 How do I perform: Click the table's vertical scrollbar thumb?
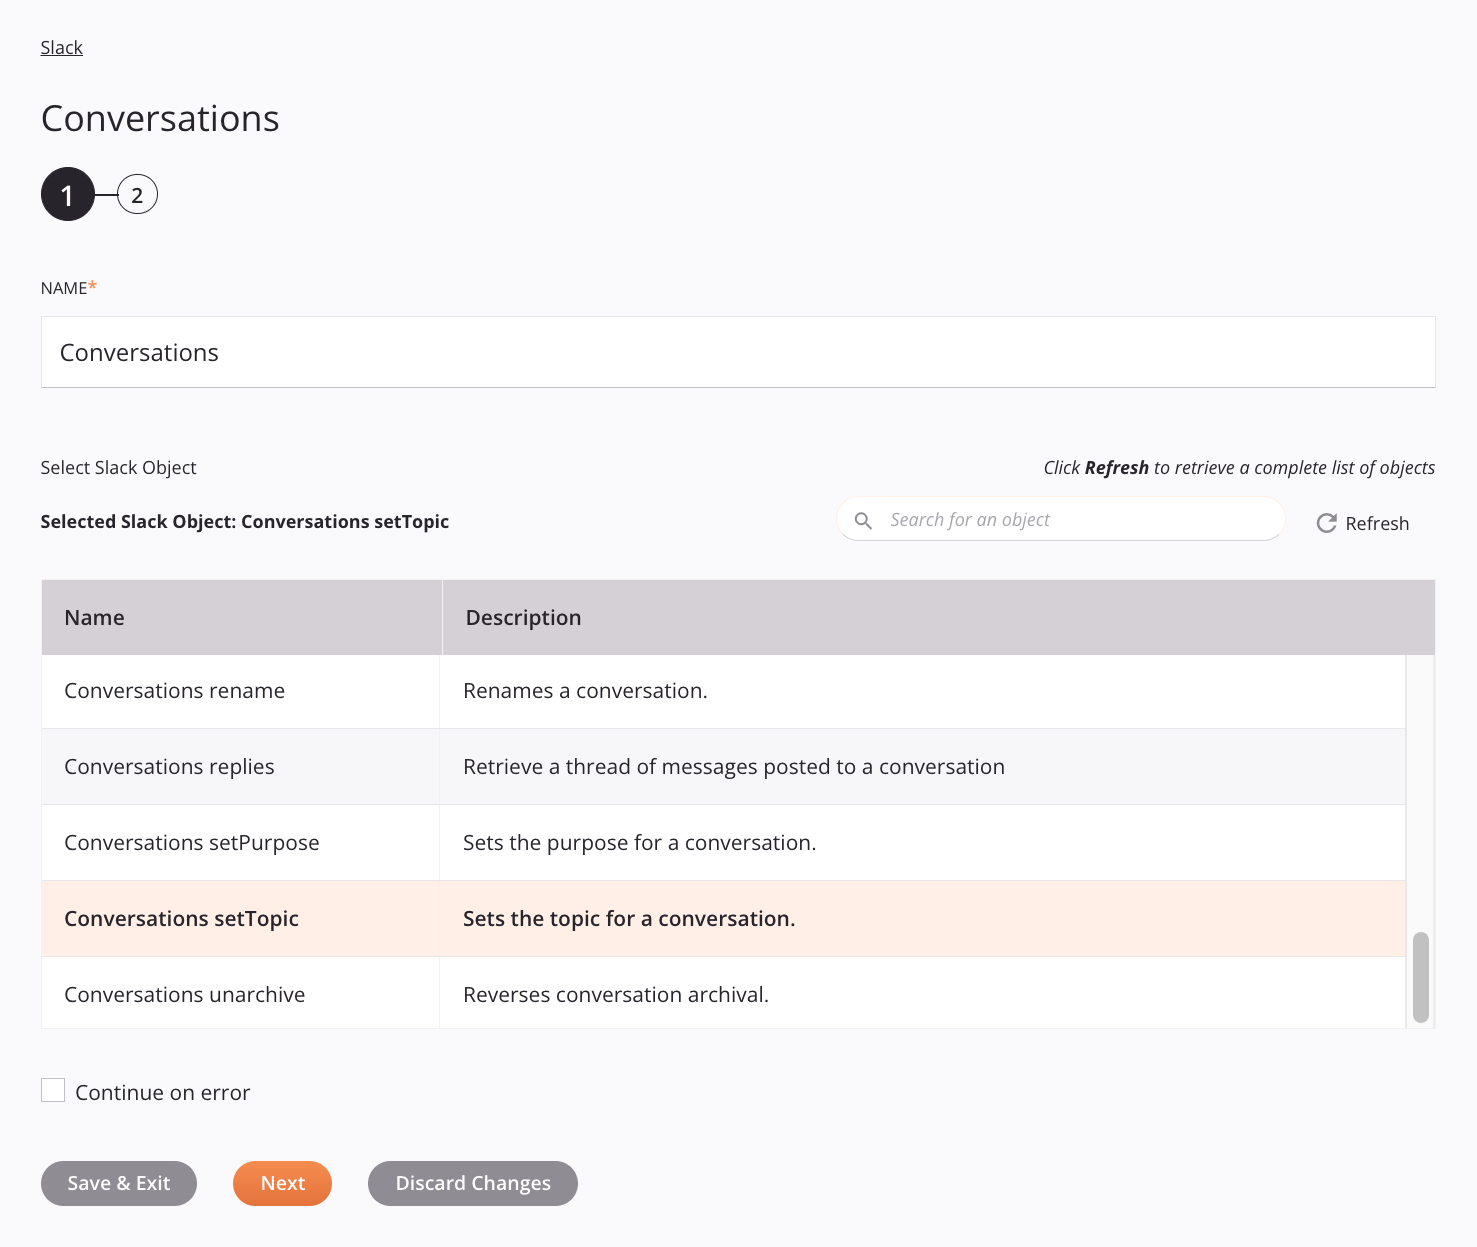[x=1420, y=978]
